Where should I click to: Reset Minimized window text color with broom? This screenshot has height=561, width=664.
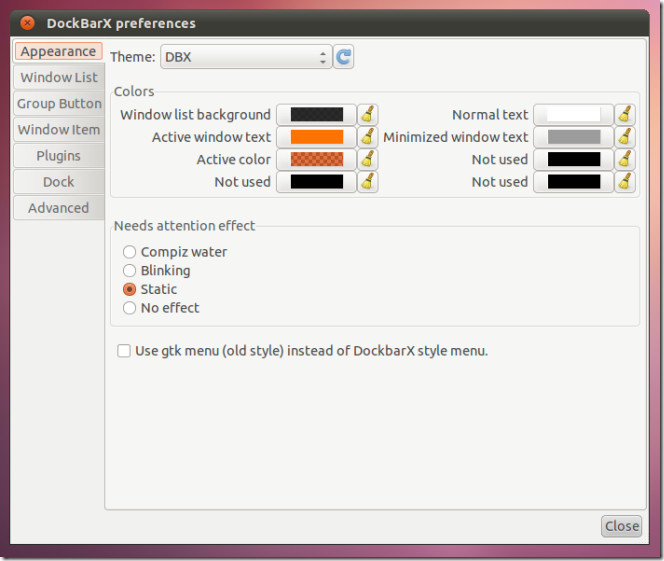[x=625, y=137]
